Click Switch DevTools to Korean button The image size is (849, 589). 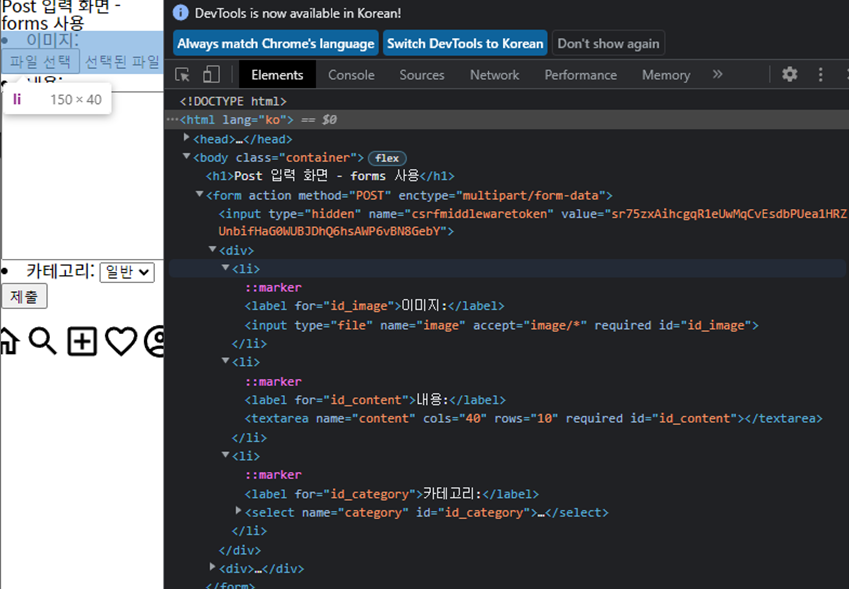[465, 43]
